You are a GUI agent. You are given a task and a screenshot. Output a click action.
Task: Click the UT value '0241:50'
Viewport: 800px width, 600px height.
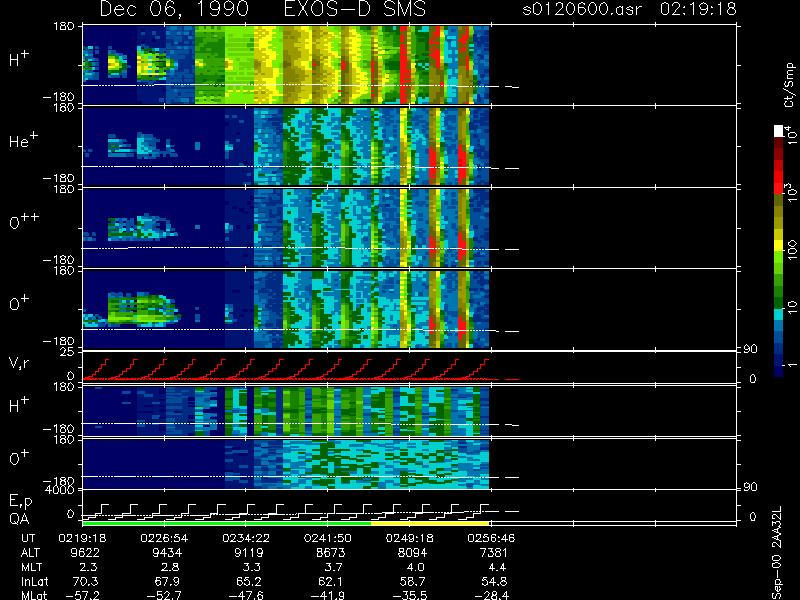point(328,538)
